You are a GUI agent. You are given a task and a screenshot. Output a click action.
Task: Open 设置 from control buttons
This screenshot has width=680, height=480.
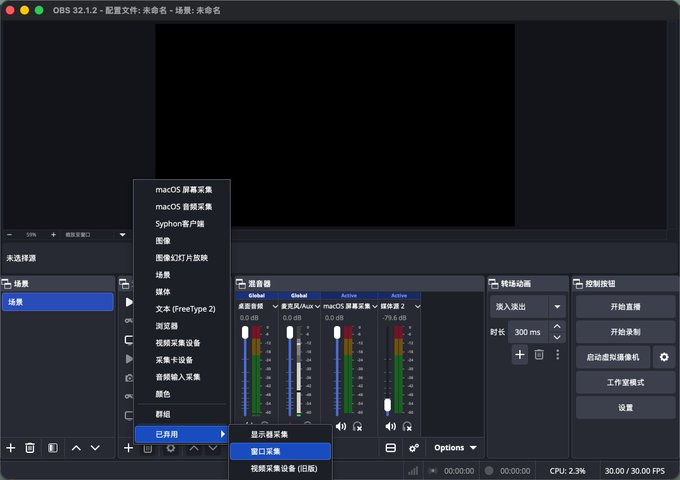(x=625, y=408)
